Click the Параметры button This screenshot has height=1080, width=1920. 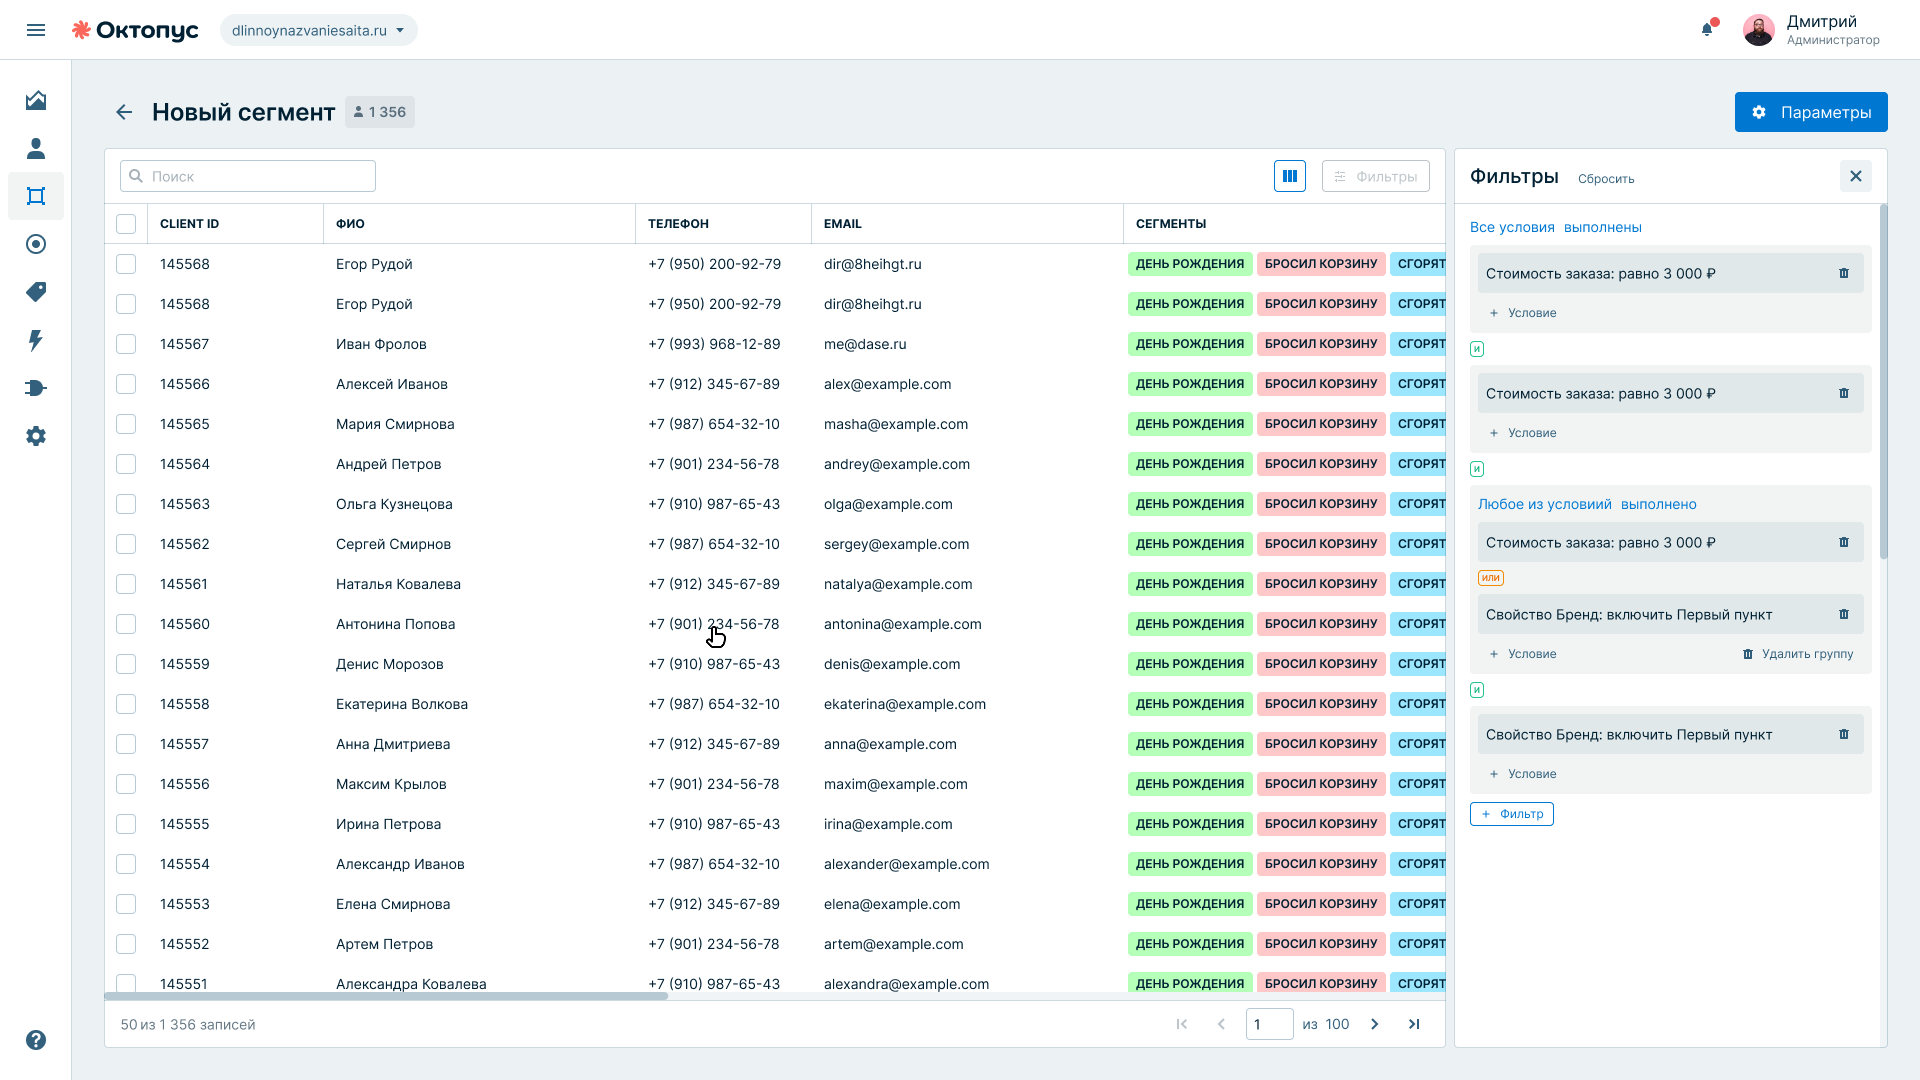(x=1811, y=112)
